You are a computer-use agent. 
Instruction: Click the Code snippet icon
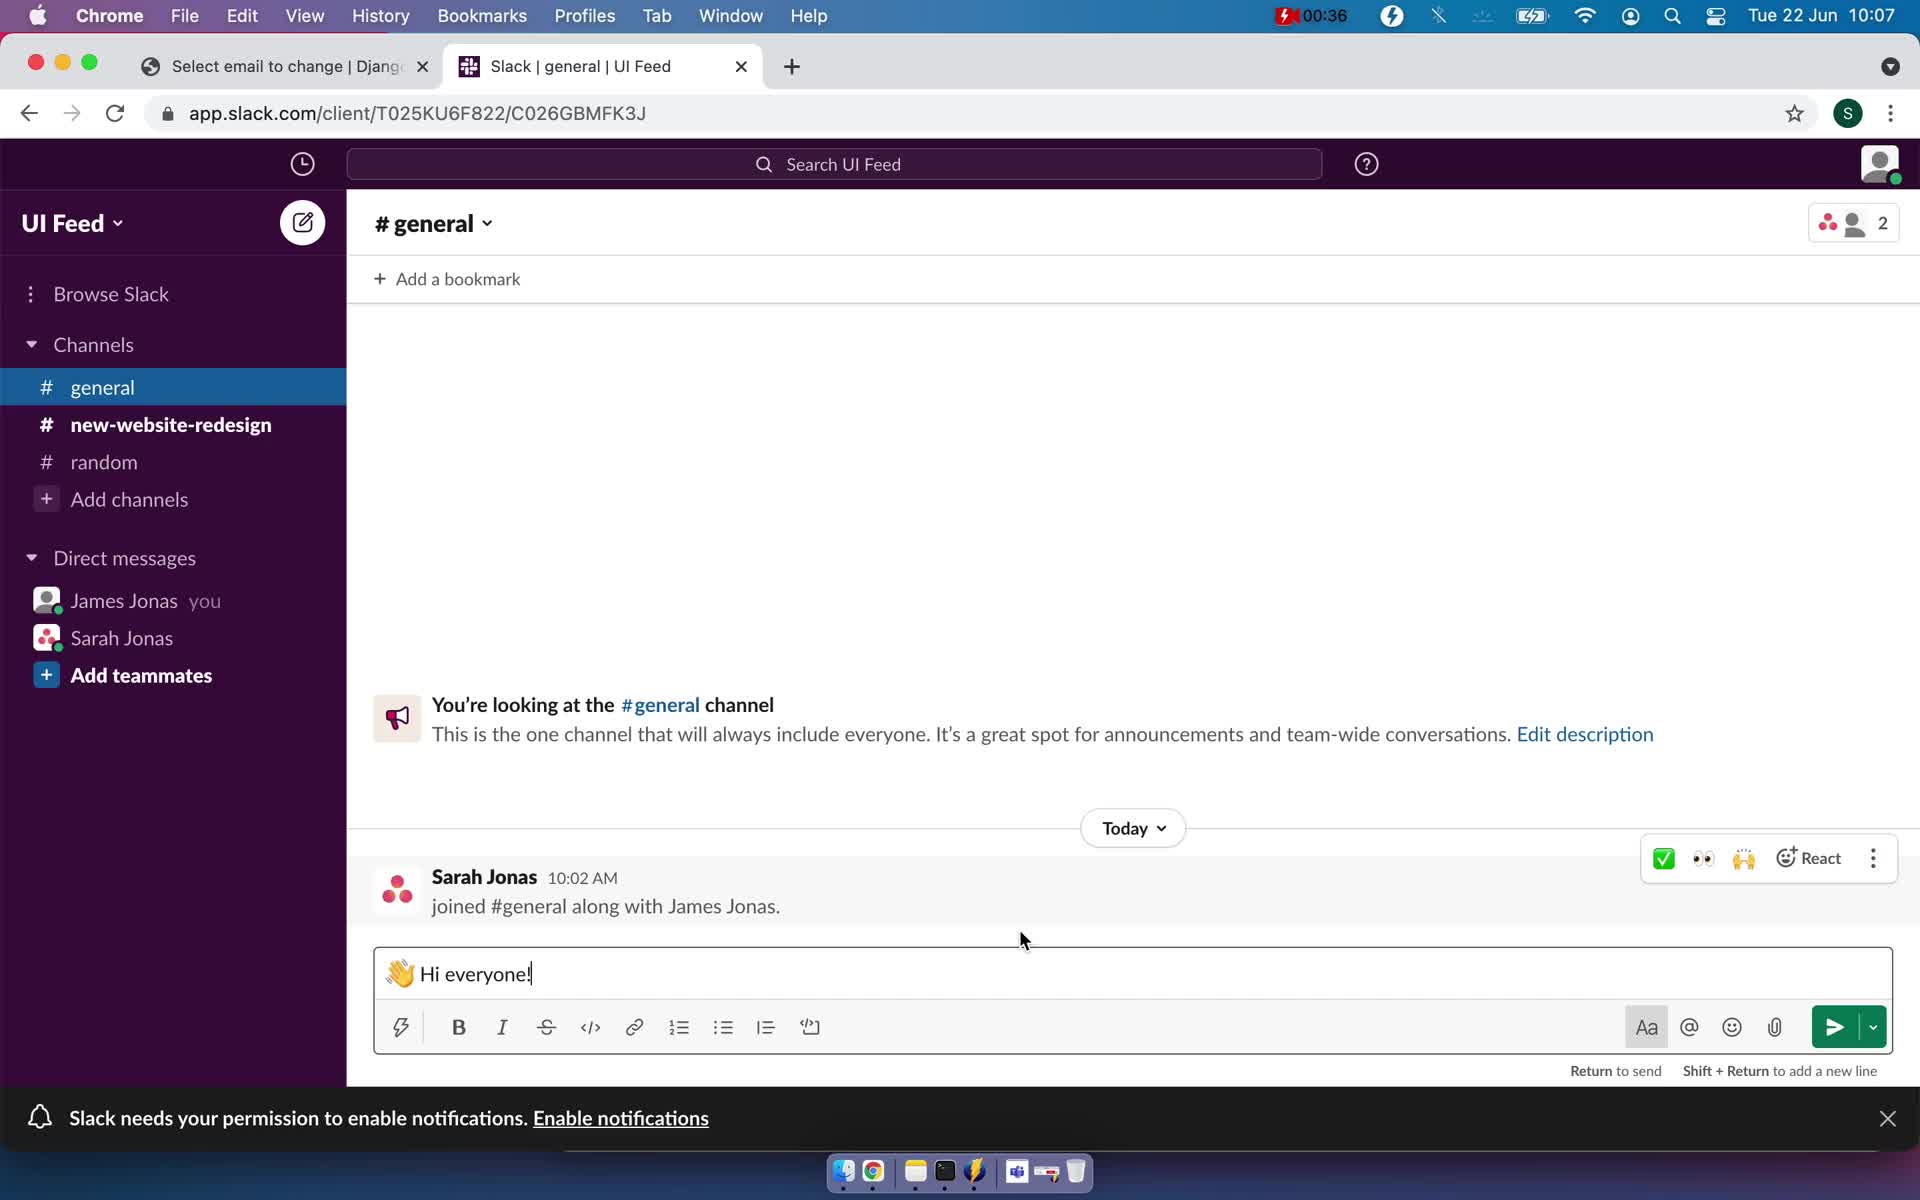(x=811, y=1026)
